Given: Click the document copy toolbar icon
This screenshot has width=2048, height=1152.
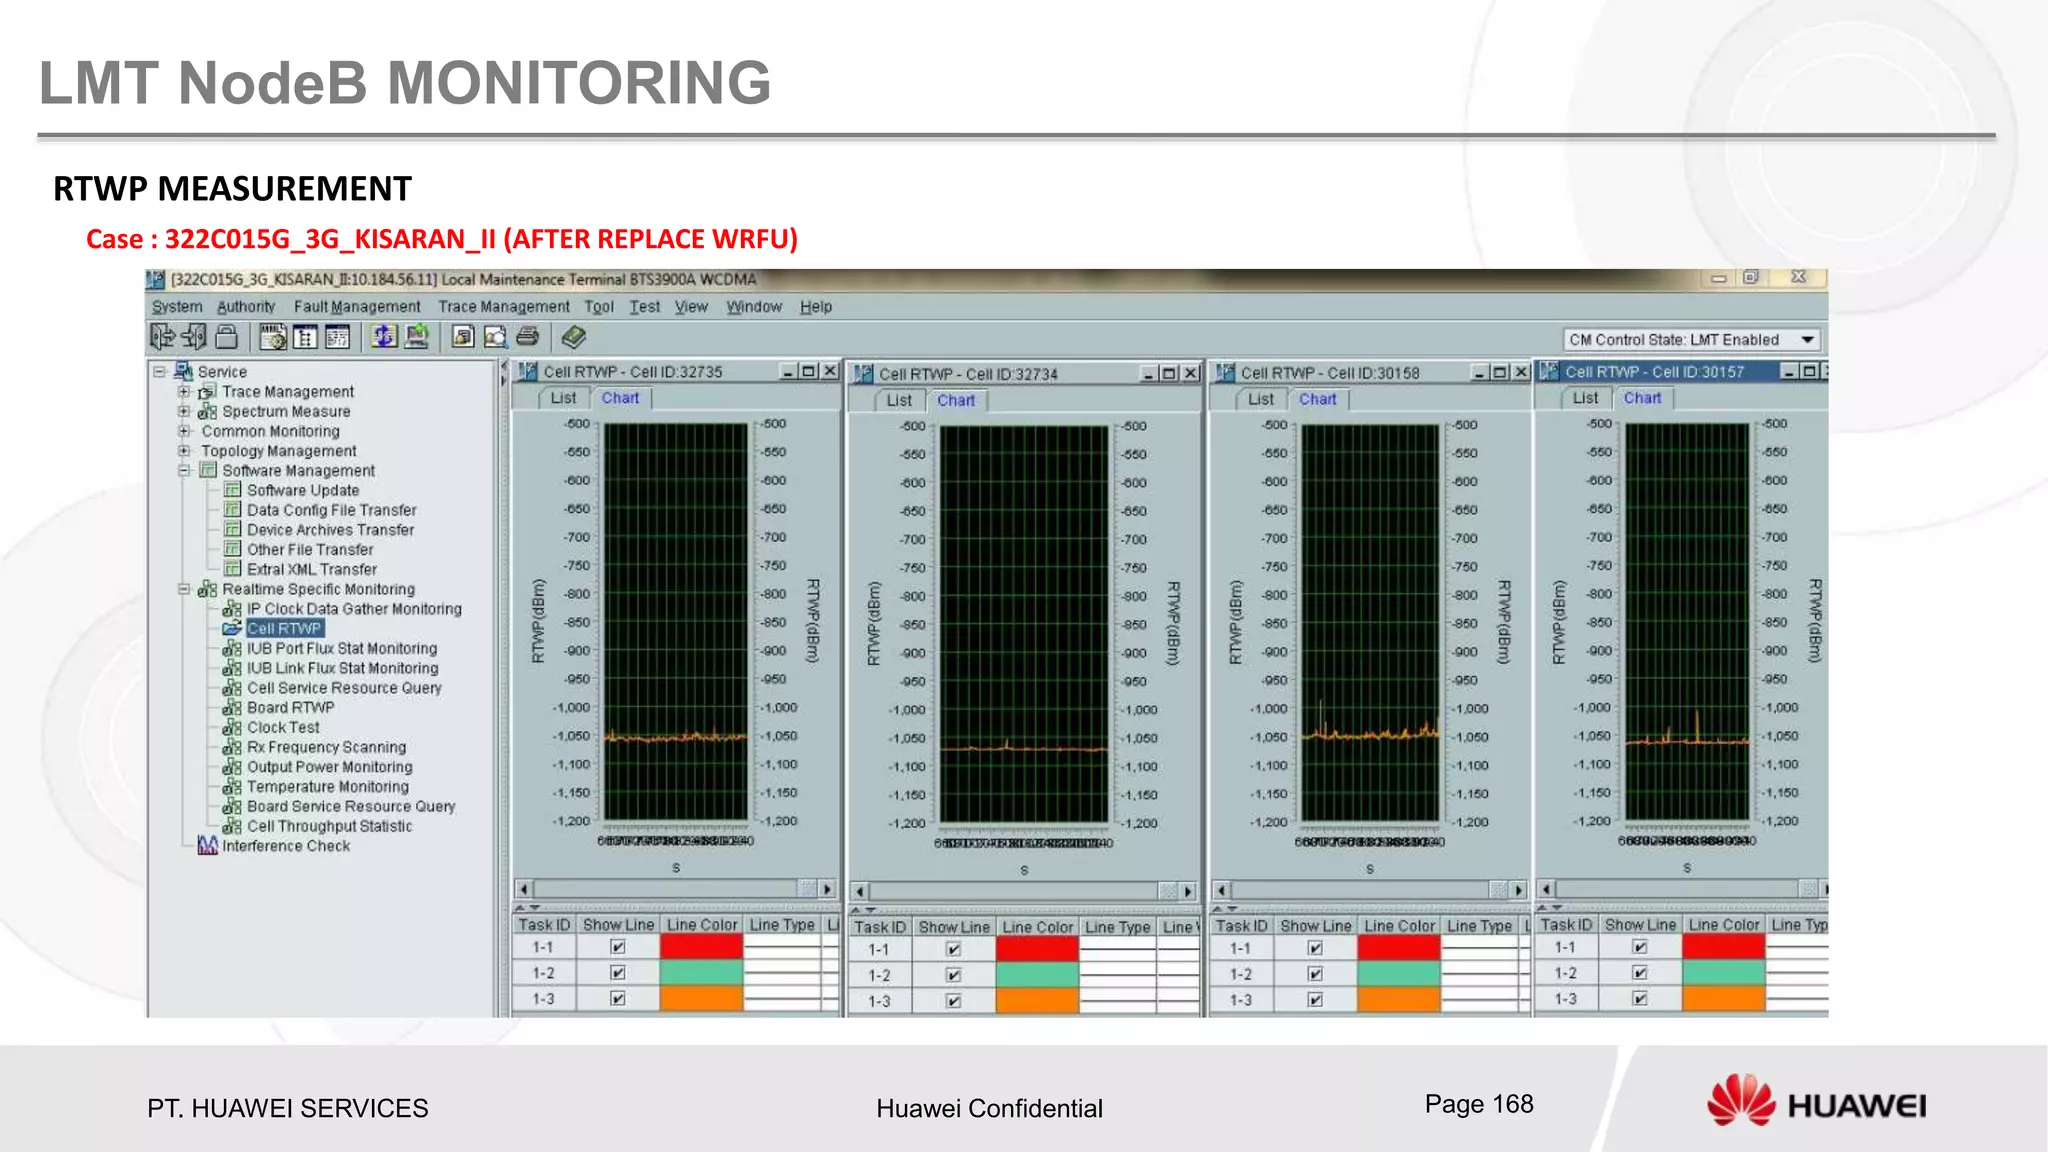Looking at the screenshot, I should pyautogui.click(x=462, y=337).
